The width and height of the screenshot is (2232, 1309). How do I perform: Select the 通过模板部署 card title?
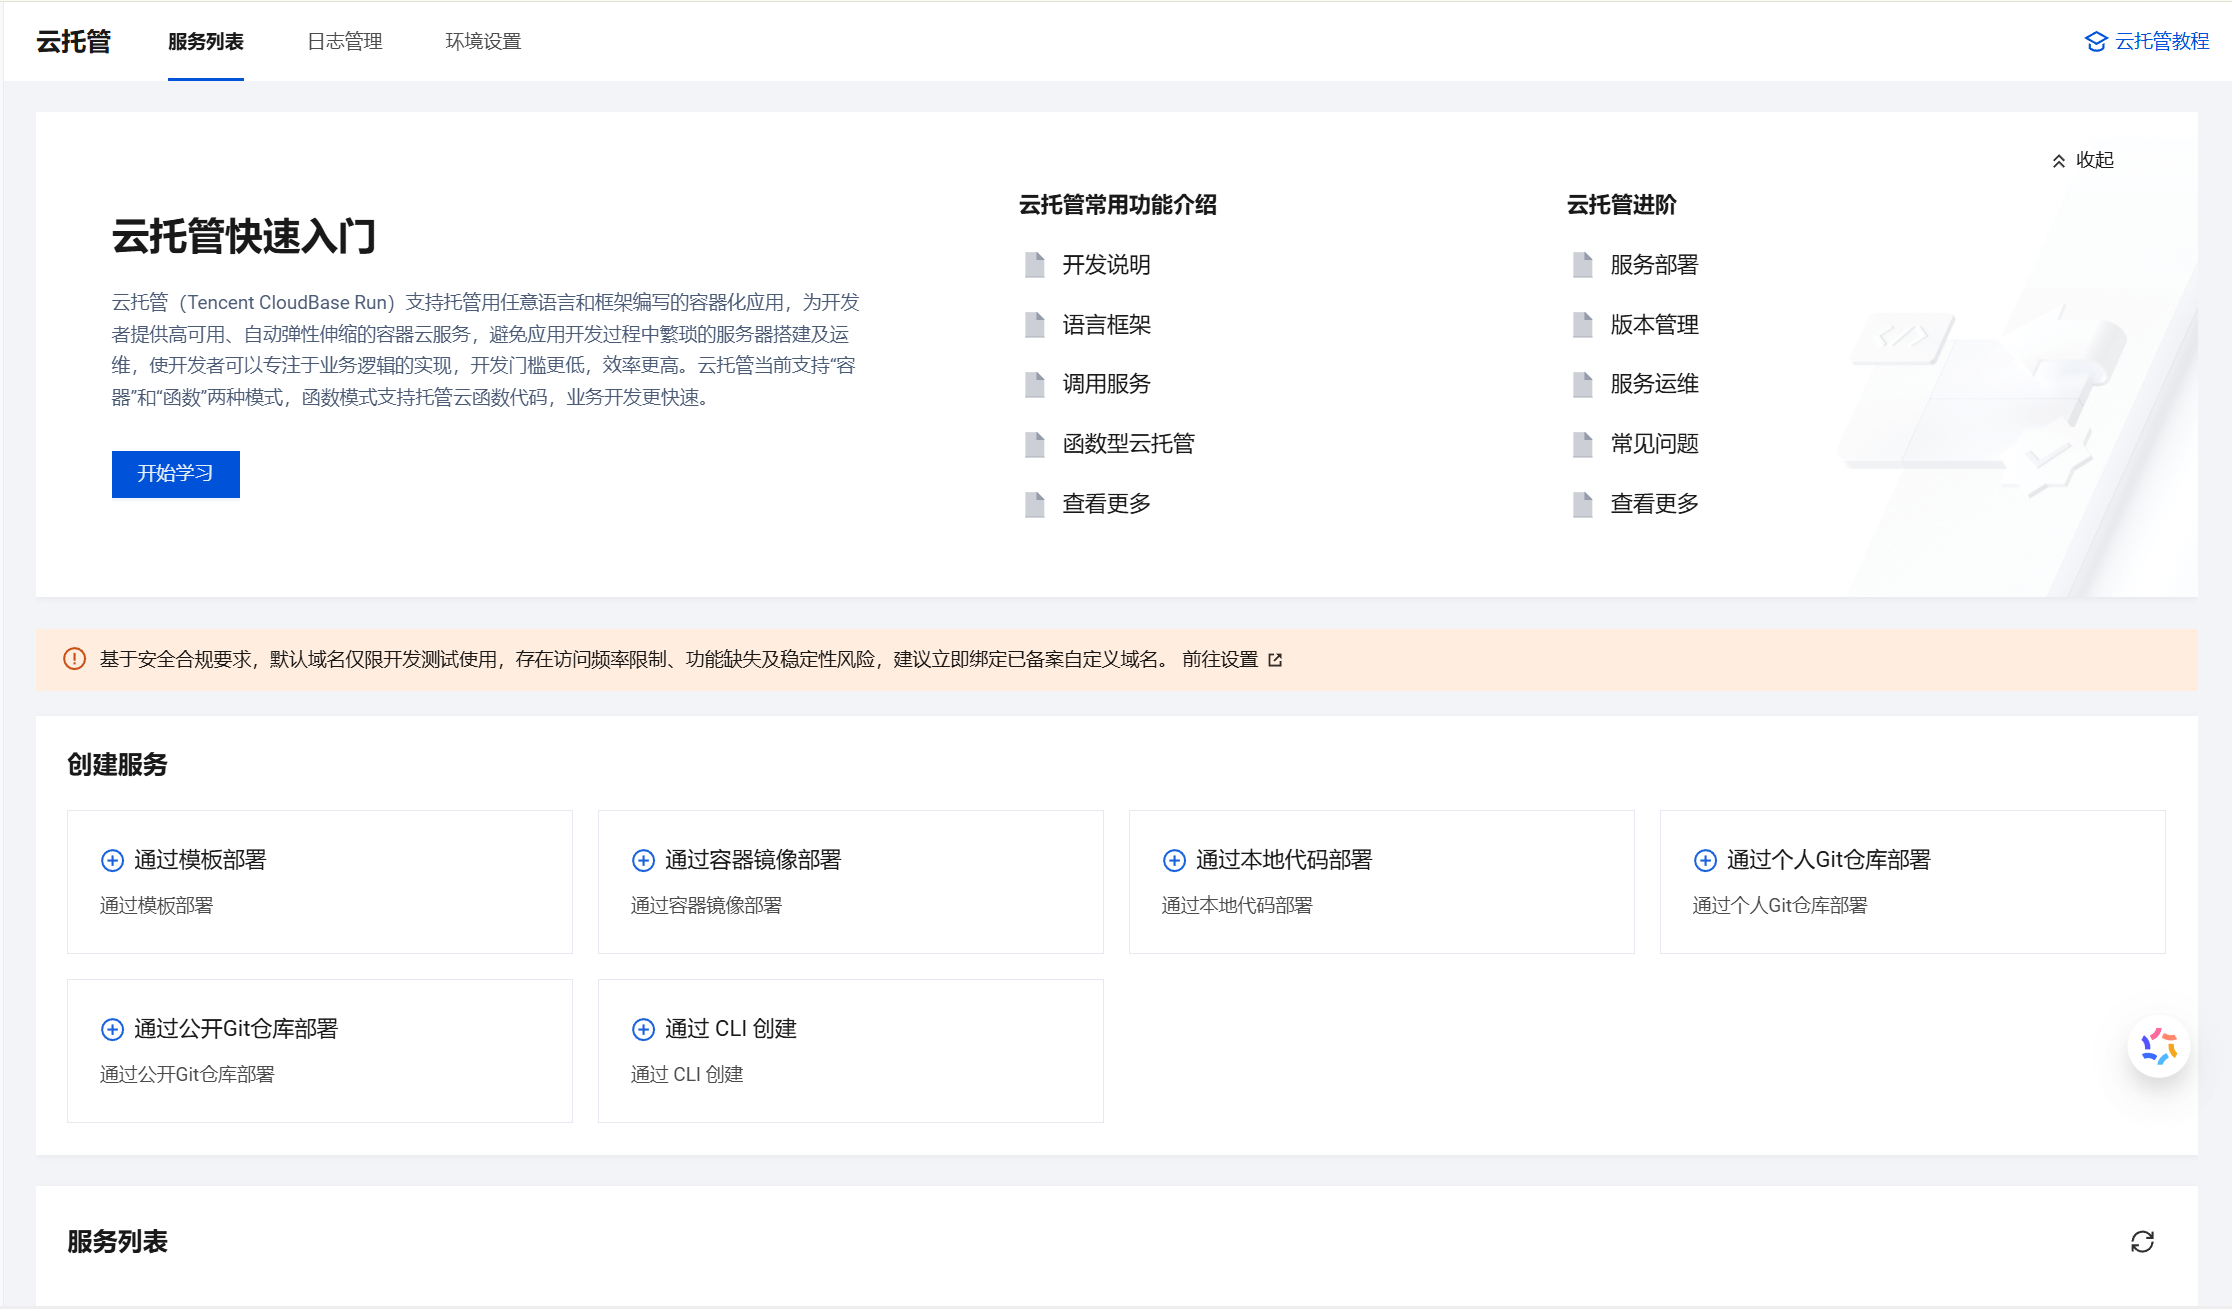pyautogui.click(x=200, y=860)
